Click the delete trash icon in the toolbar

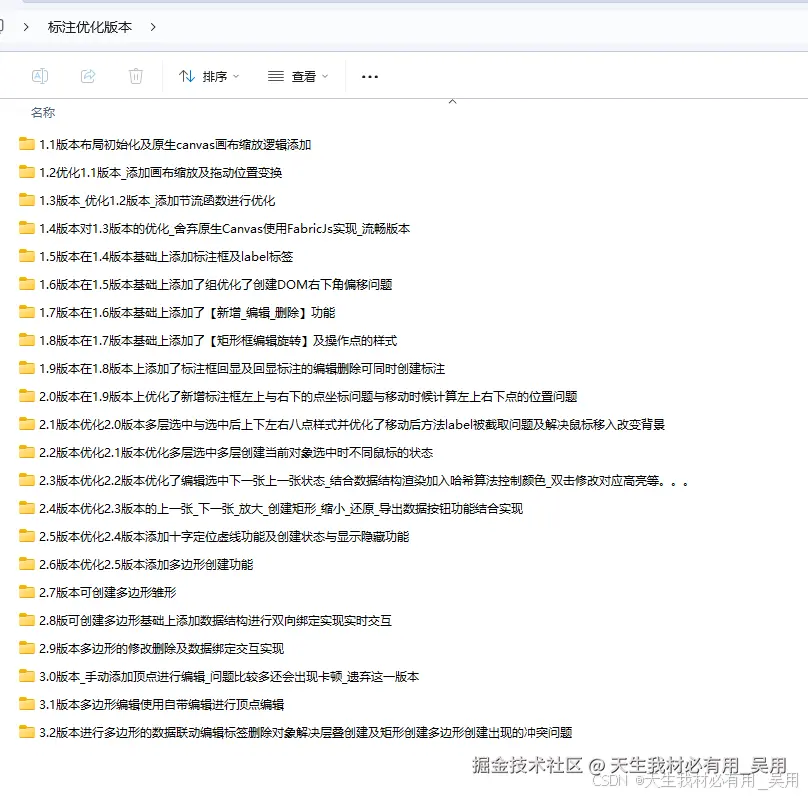pos(136,76)
